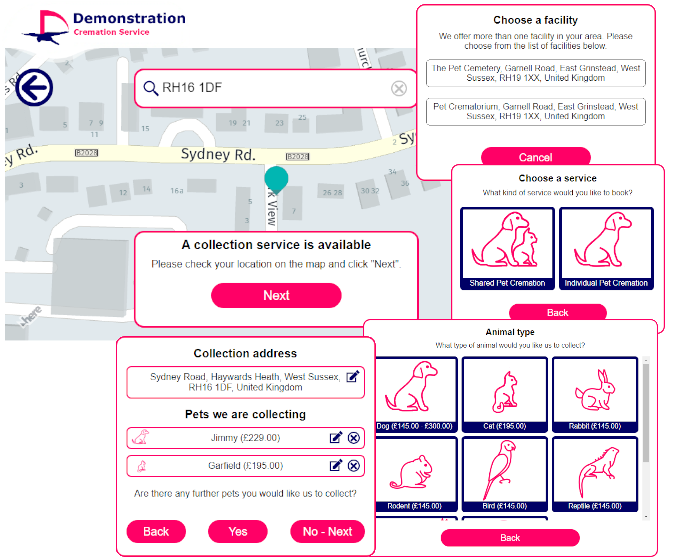Choose Dog animal type
Image resolution: width=680 pixels, height=557 pixels.
(x=415, y=395)
